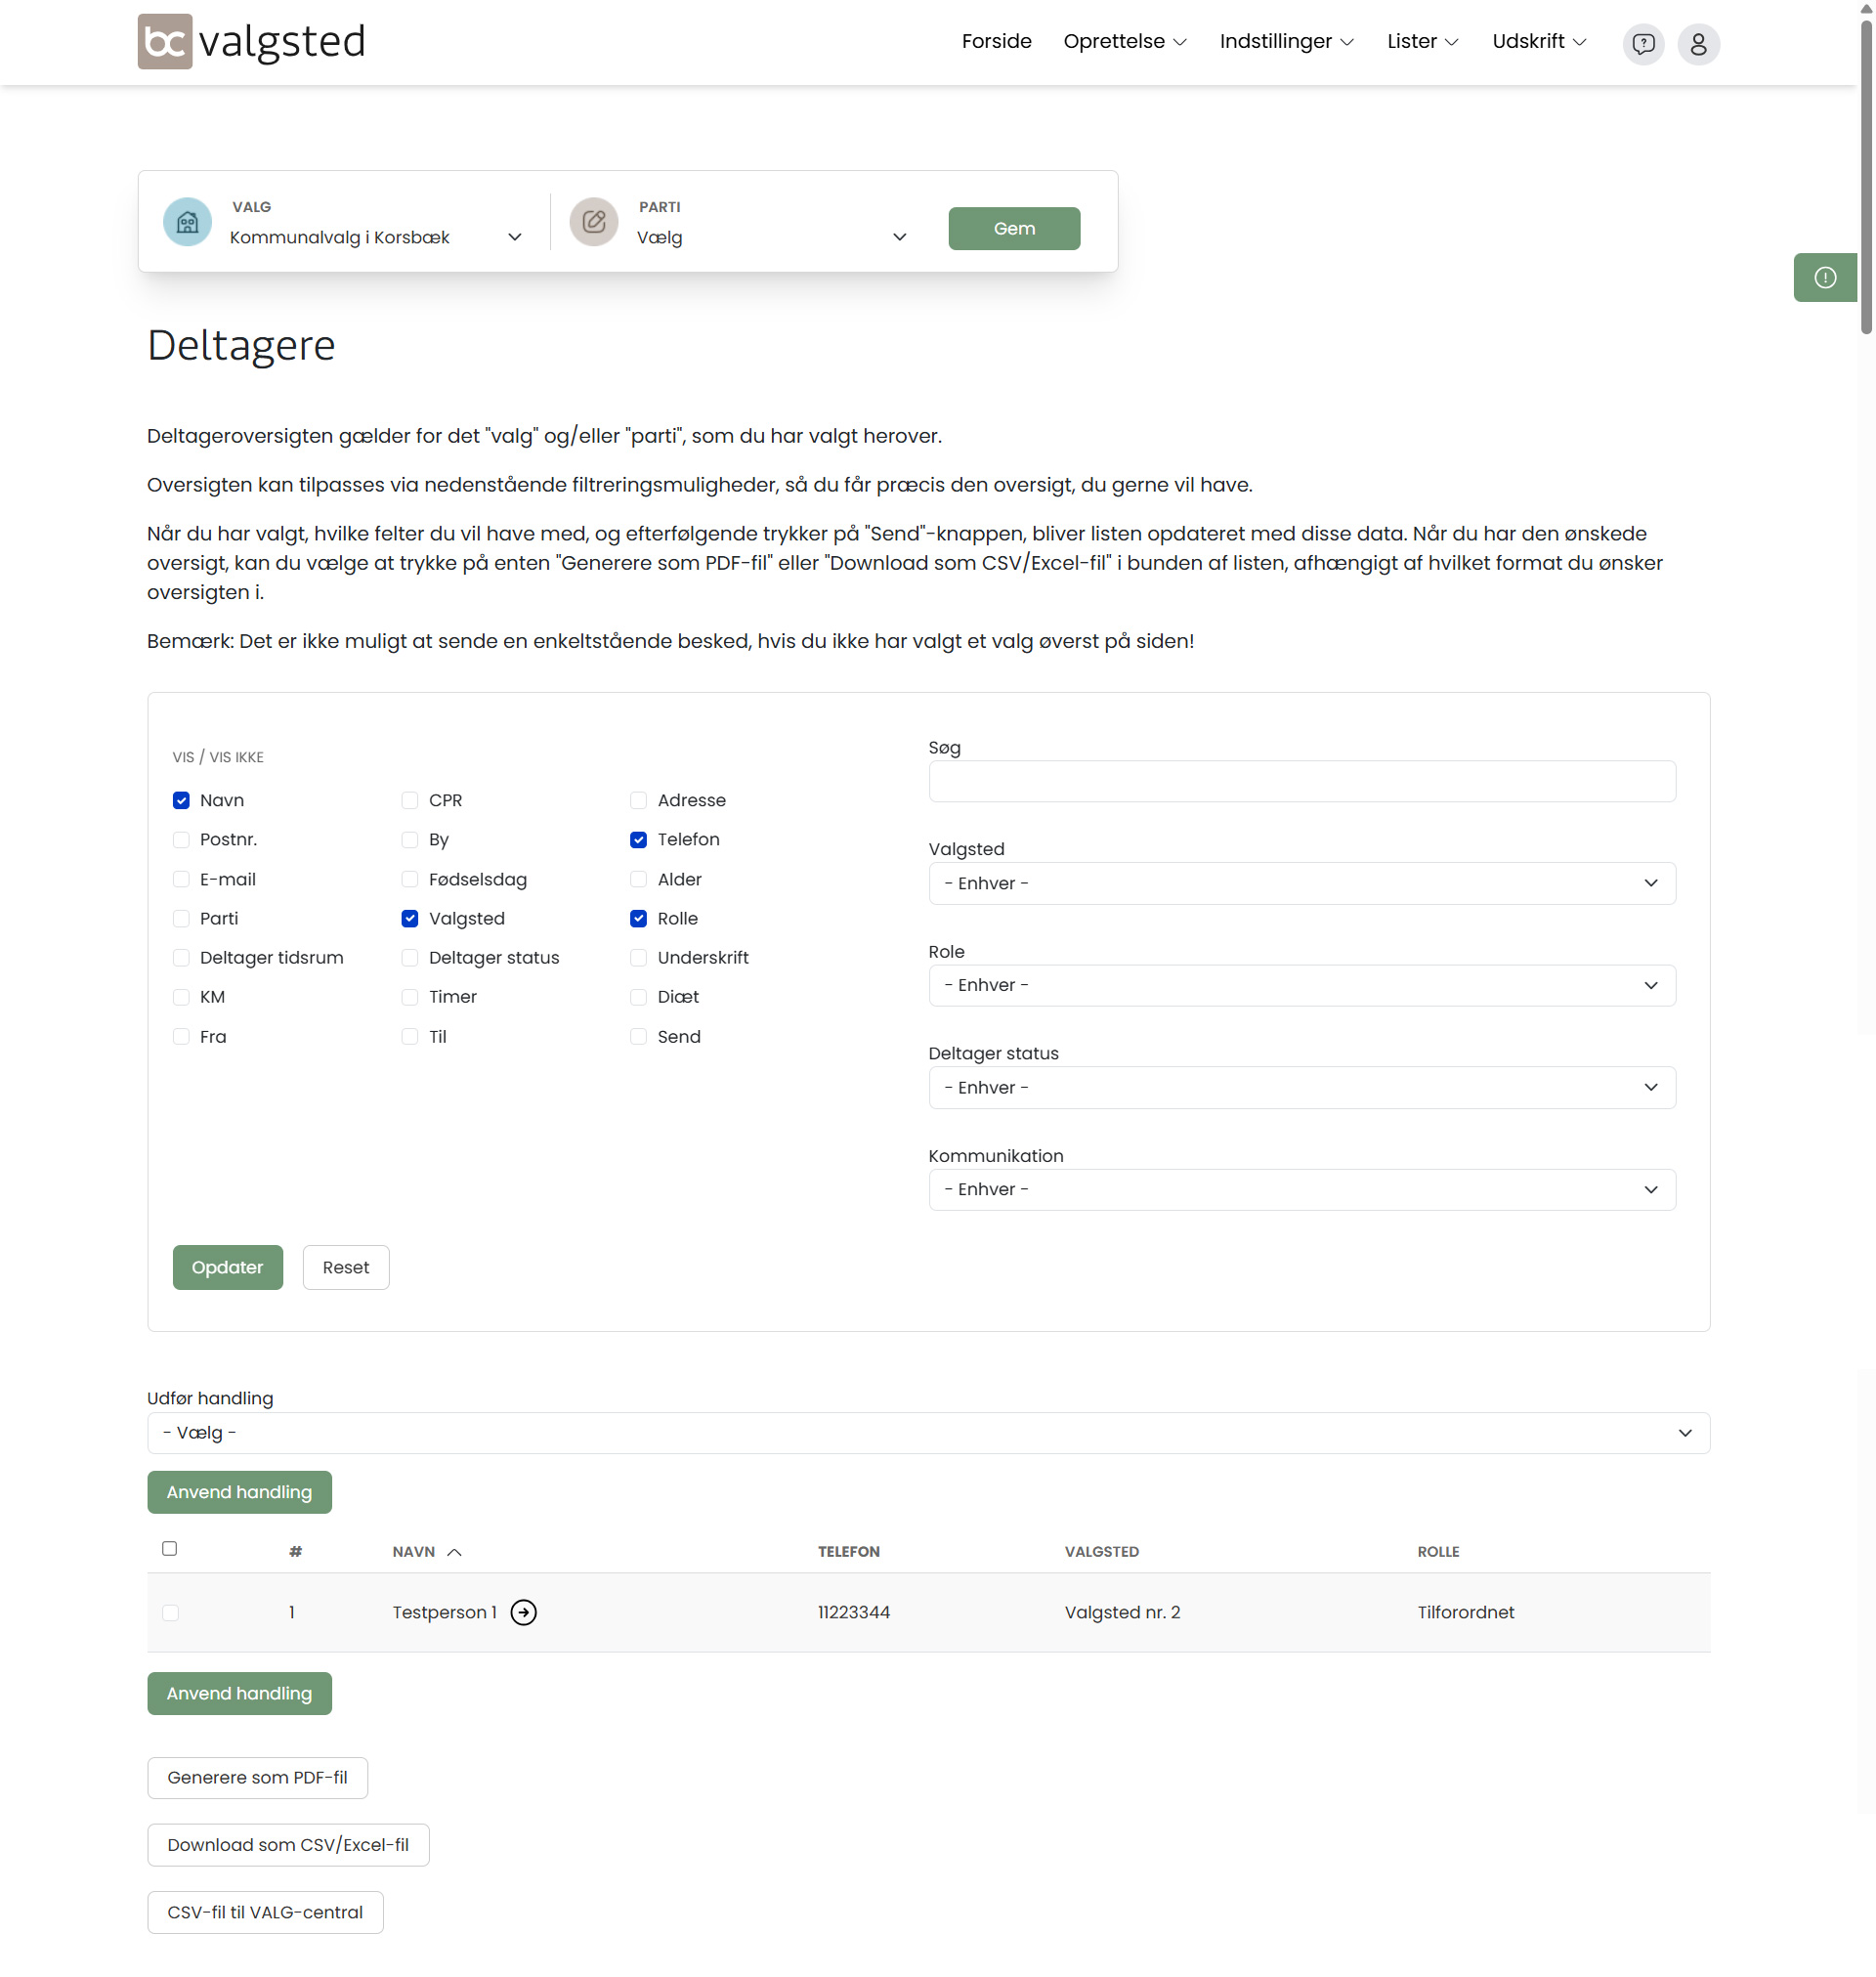Enable the CPR column checkbox
1876x1977 pixels.
pos(410,800)
